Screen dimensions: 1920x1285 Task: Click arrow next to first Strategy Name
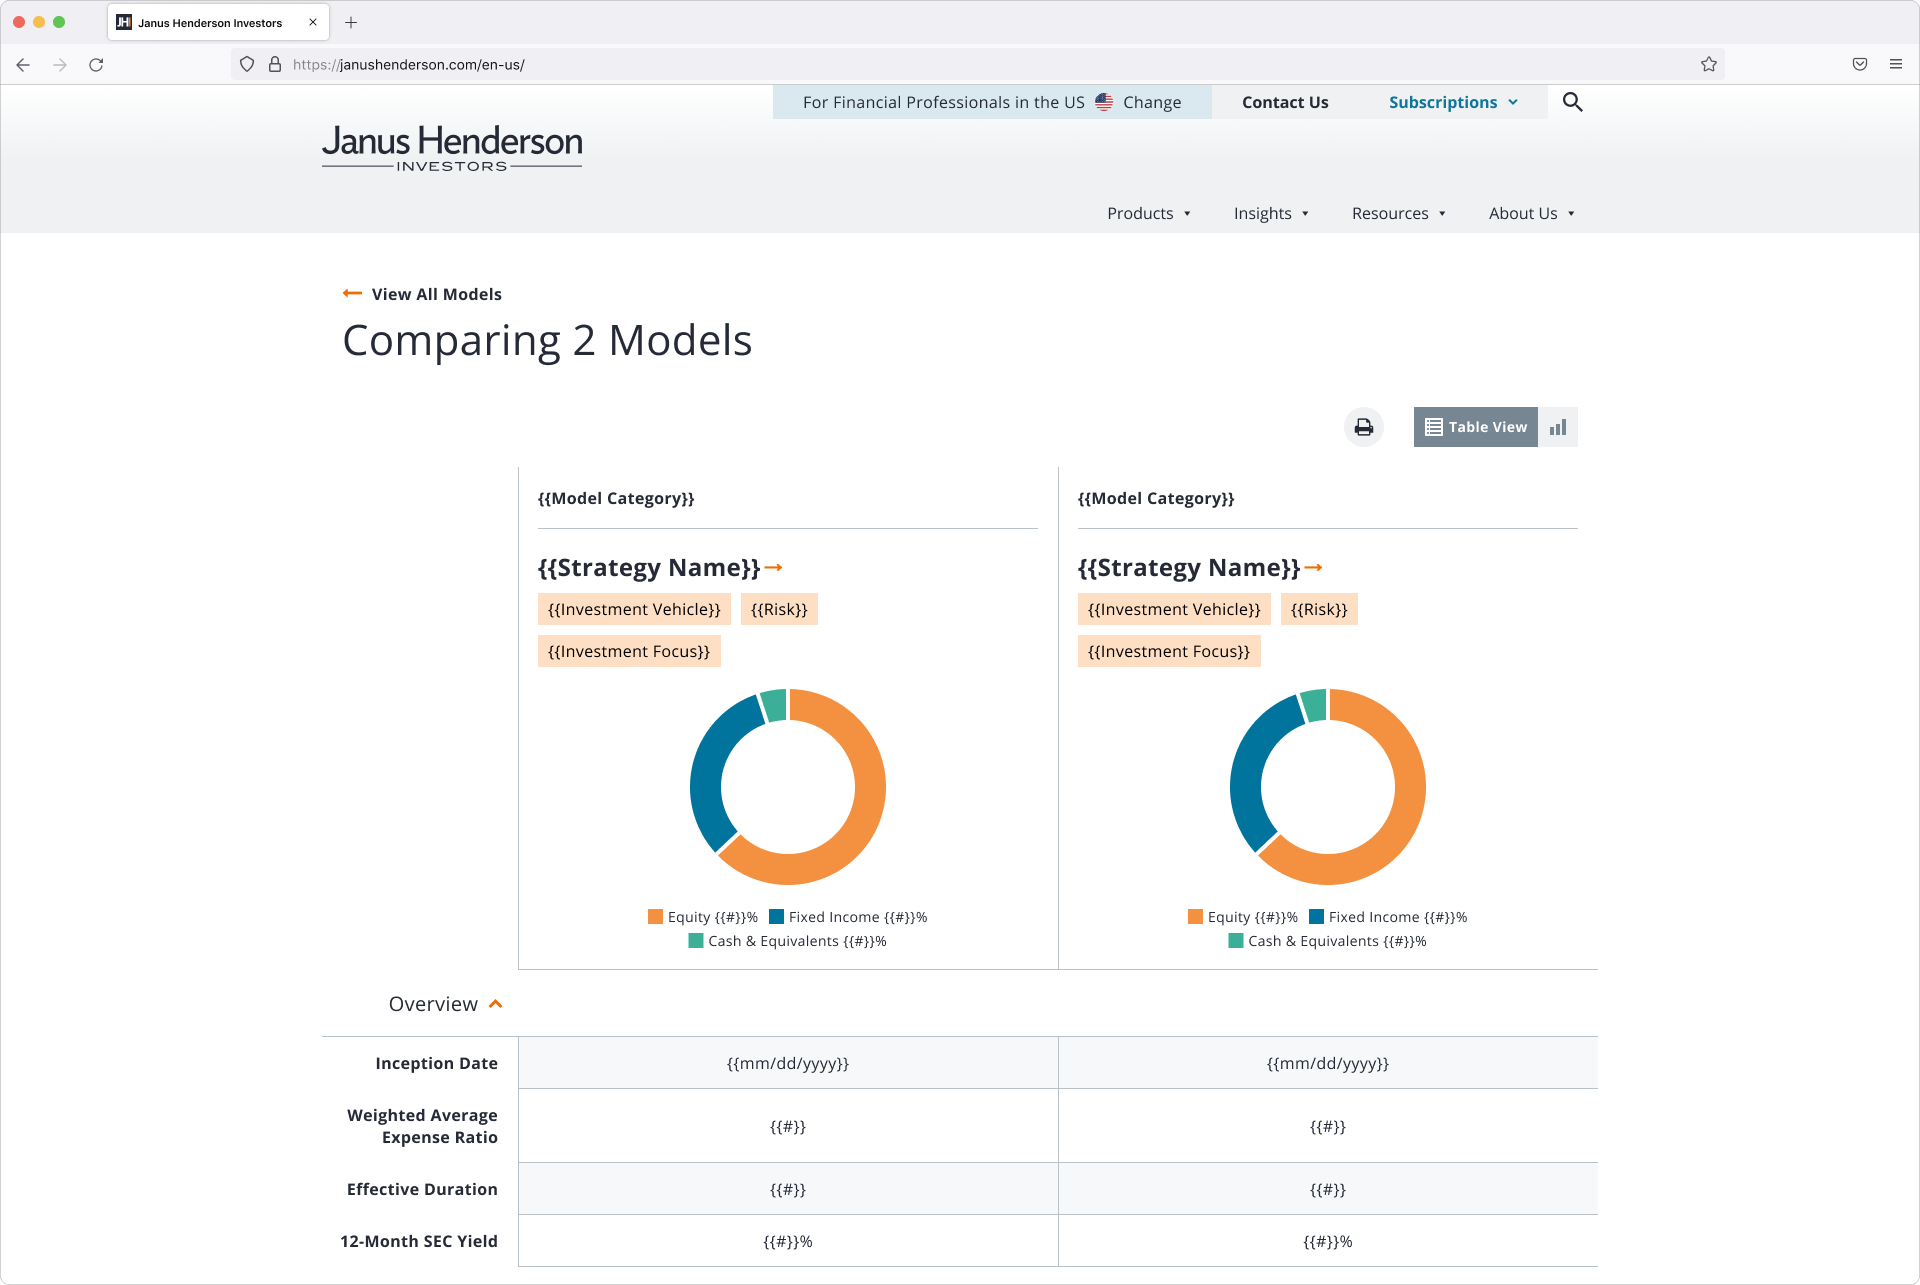773,568
